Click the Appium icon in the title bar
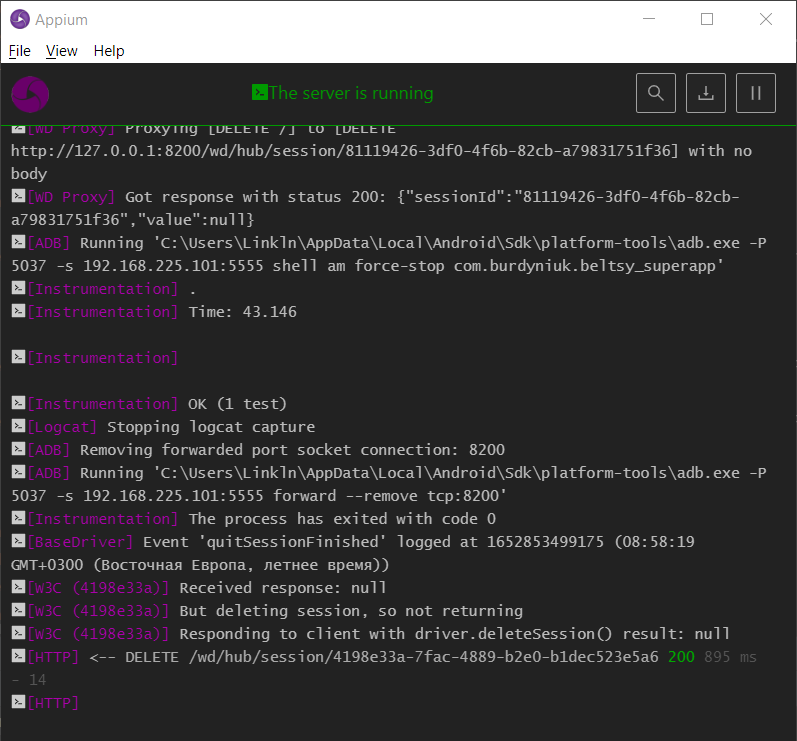The height and width of the screenshot is (741, 797). pyautogui.click(x=19, y=19)
